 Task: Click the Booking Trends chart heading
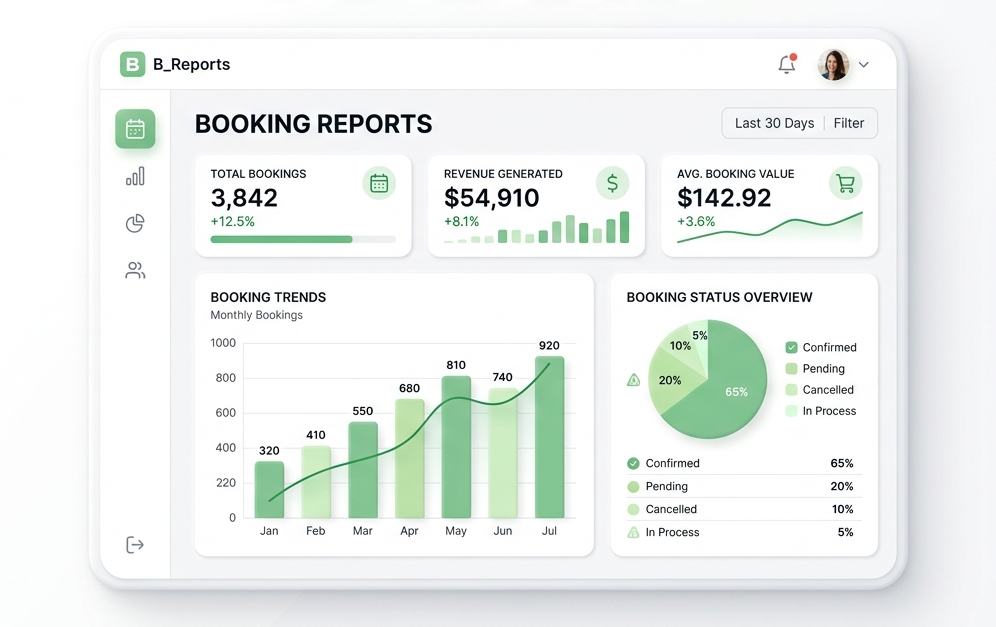[x=268, y=297]
